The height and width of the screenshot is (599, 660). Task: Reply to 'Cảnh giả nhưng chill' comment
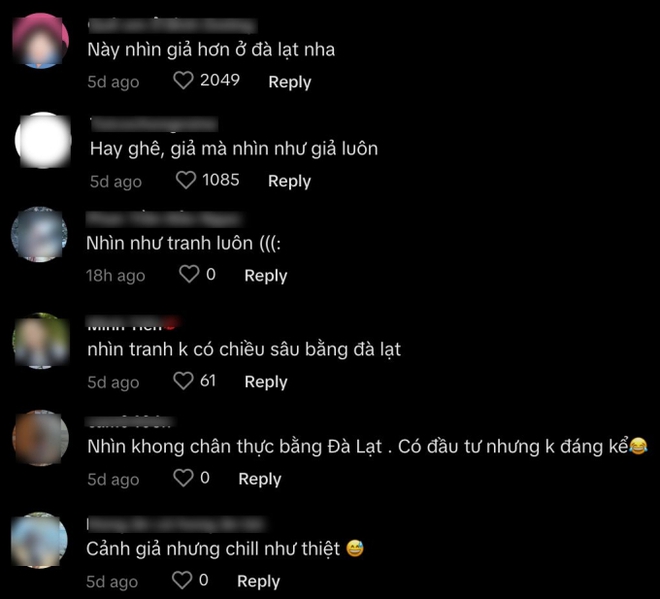coord(258,581)
